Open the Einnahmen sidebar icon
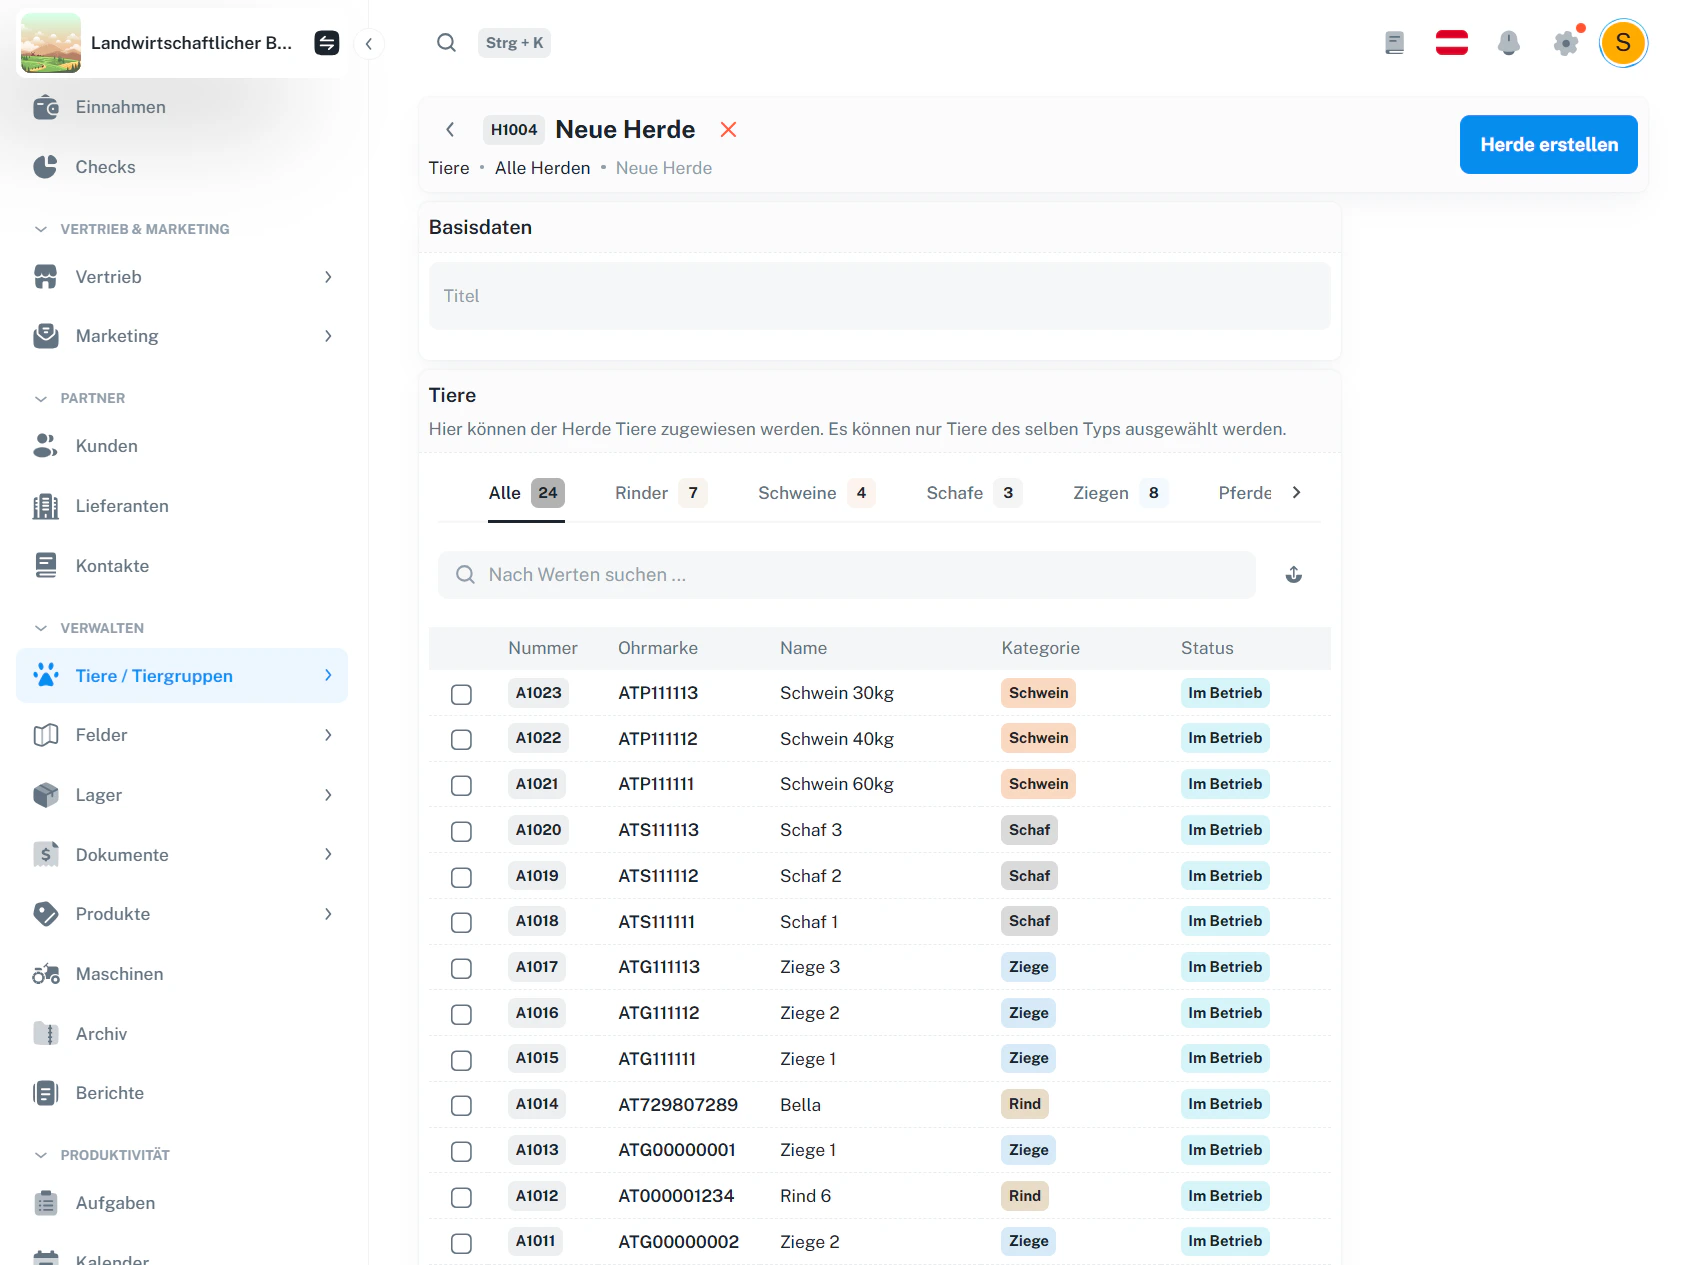The image size is (1686, 1265). point(46,107)
